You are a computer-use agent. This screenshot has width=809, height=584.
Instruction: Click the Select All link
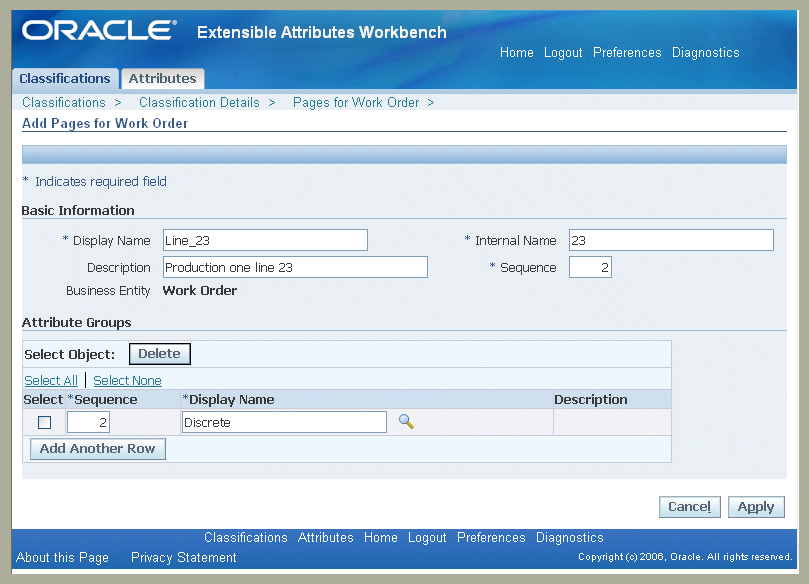51,380
